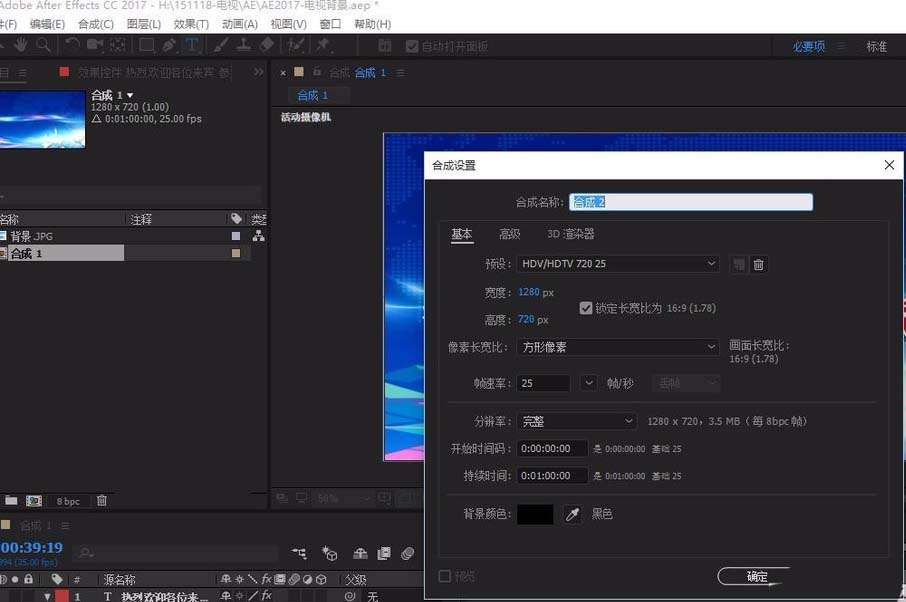Toggle 锁定长宽比为 16:9 checkbox
The width and height of the screenshot is (906, 602).
click(587, 308)
